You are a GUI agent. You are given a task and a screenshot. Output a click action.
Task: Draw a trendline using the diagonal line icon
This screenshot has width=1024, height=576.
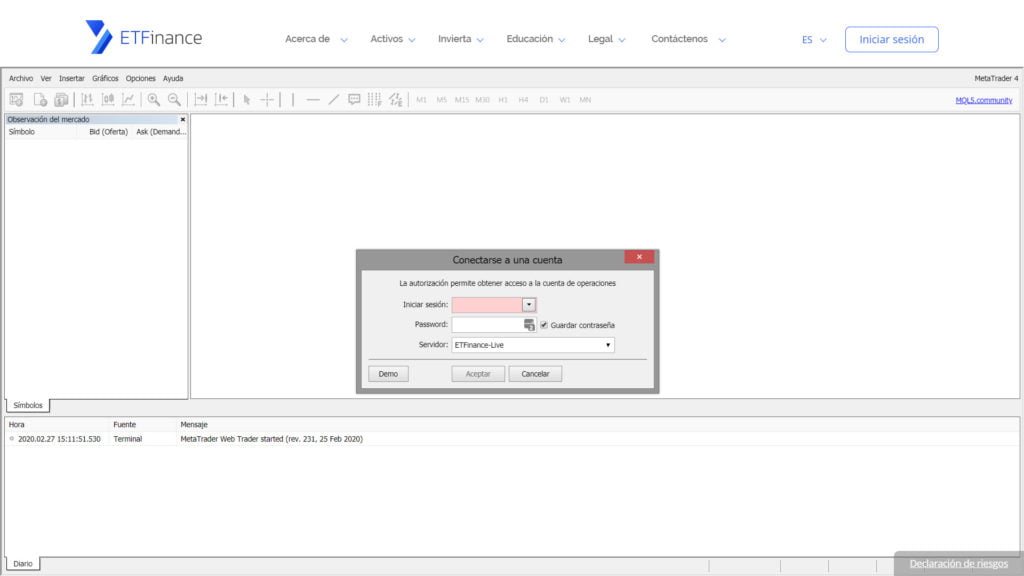point(333,99)
